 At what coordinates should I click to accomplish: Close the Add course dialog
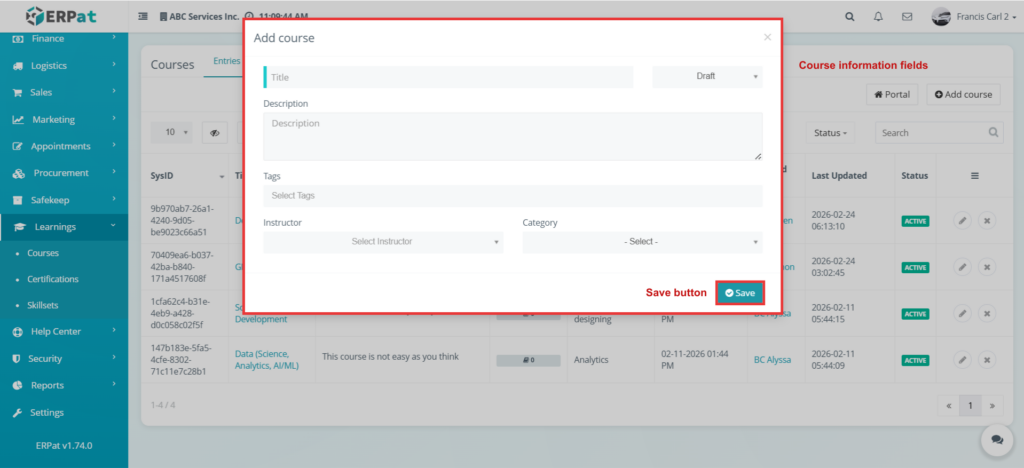click(x=767, y=37)
